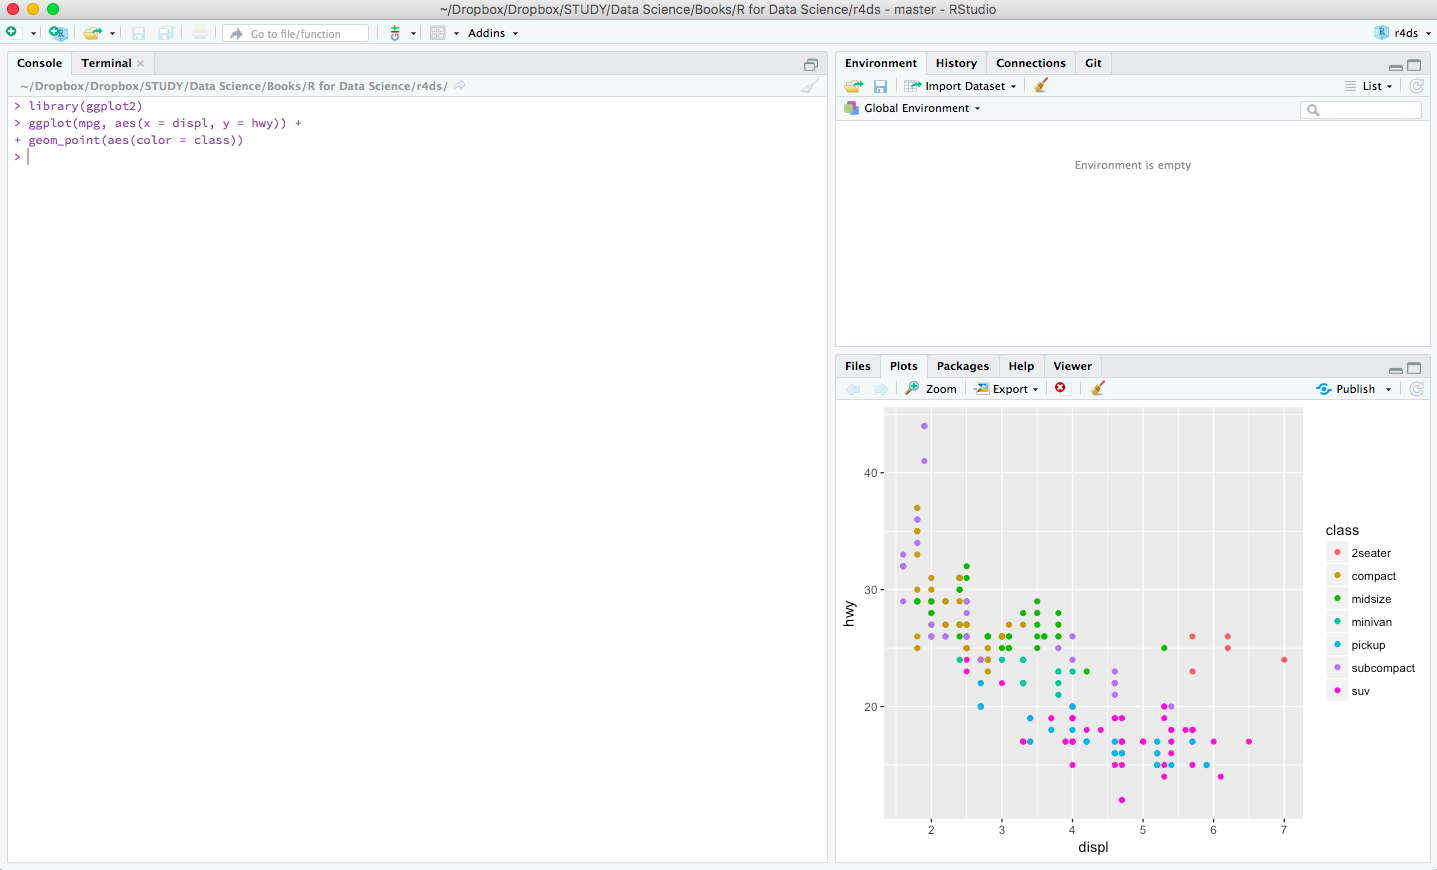This screenshot has height=870, width=1437.
Task: Click the 2seater legend color dot
Action: click(x=1337, y=552)
